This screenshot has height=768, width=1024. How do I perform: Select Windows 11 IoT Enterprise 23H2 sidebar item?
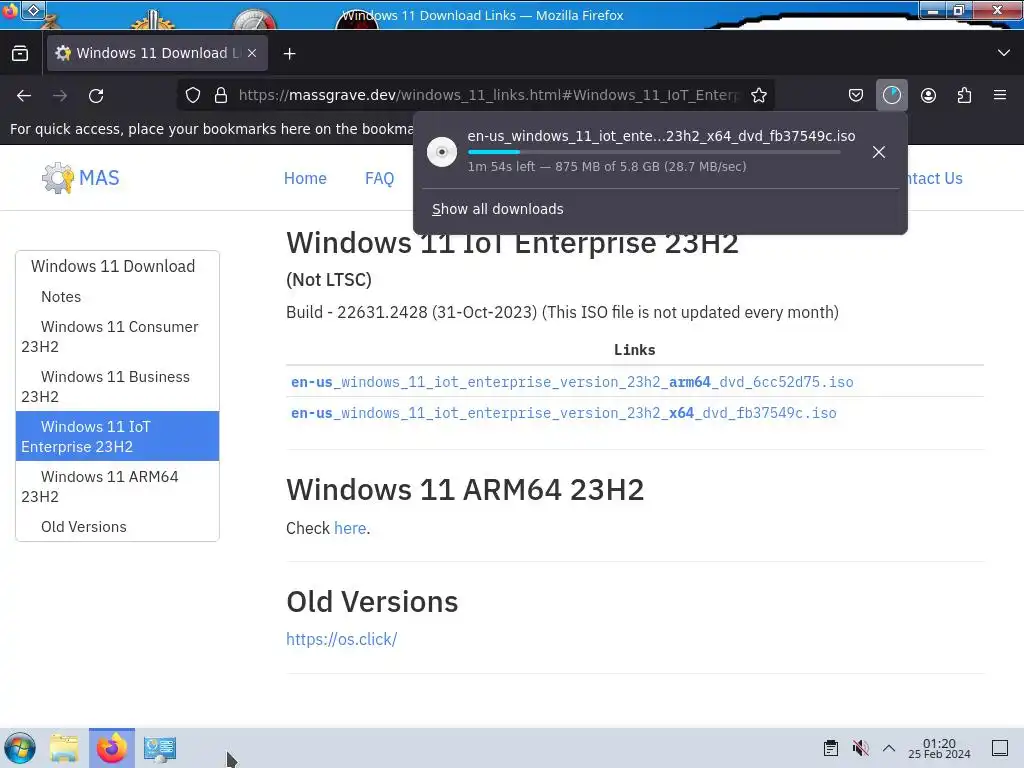118,436
